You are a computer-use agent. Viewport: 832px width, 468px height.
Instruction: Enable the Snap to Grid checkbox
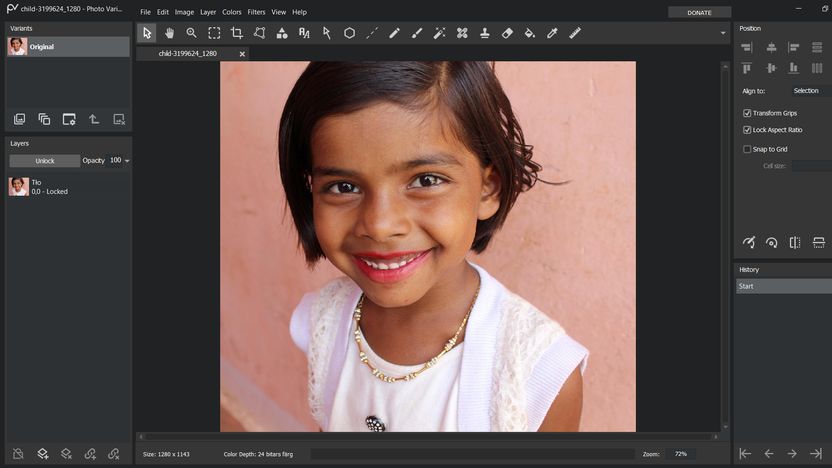click(x=747, y=149)
